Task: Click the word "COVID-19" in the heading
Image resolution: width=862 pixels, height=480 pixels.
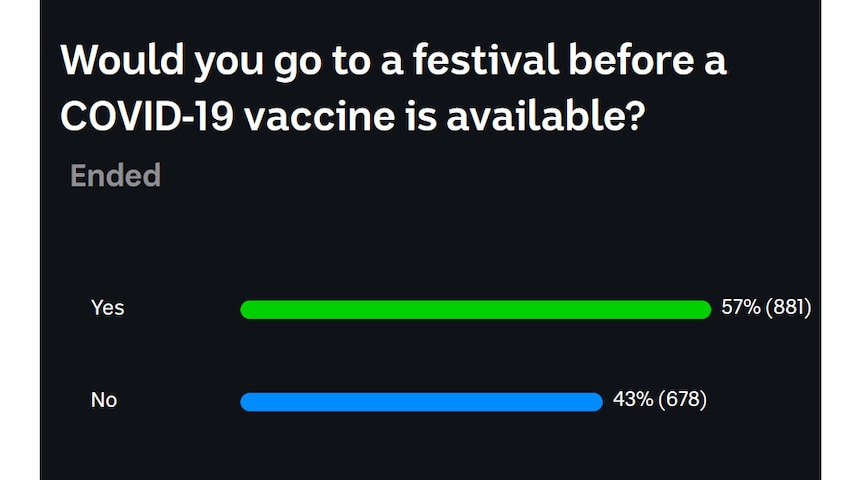Action: pyautogui.click(x=147, y=116)
